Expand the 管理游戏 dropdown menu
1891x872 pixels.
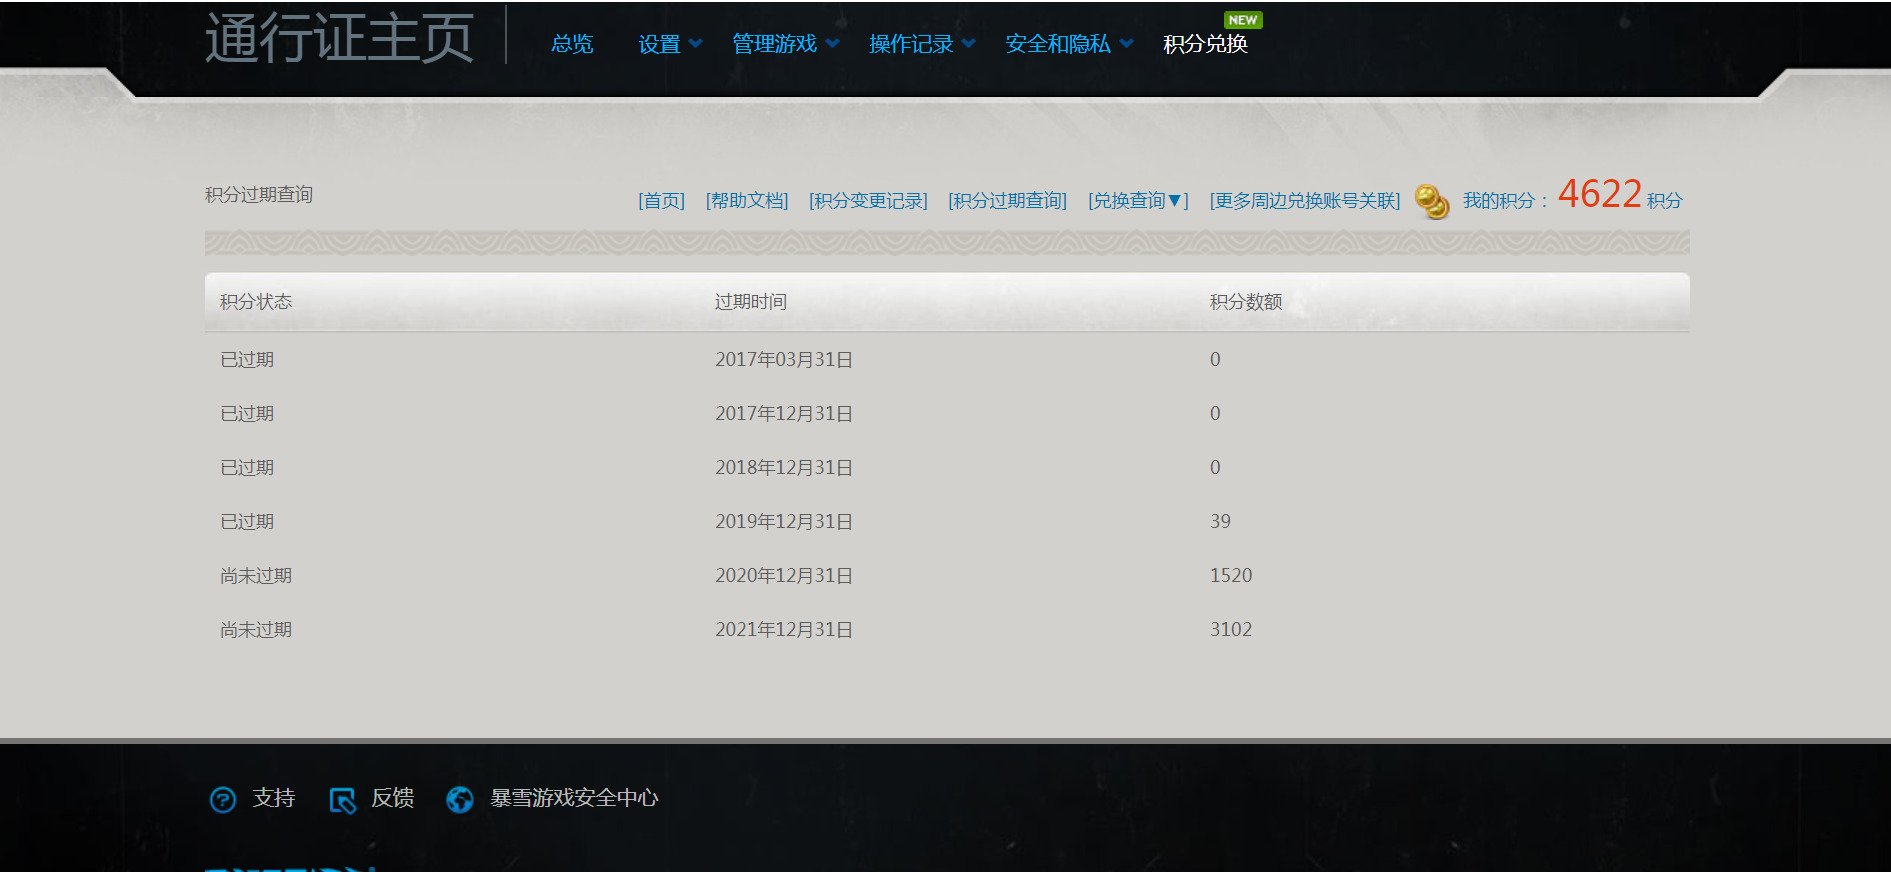coord(785,44)
